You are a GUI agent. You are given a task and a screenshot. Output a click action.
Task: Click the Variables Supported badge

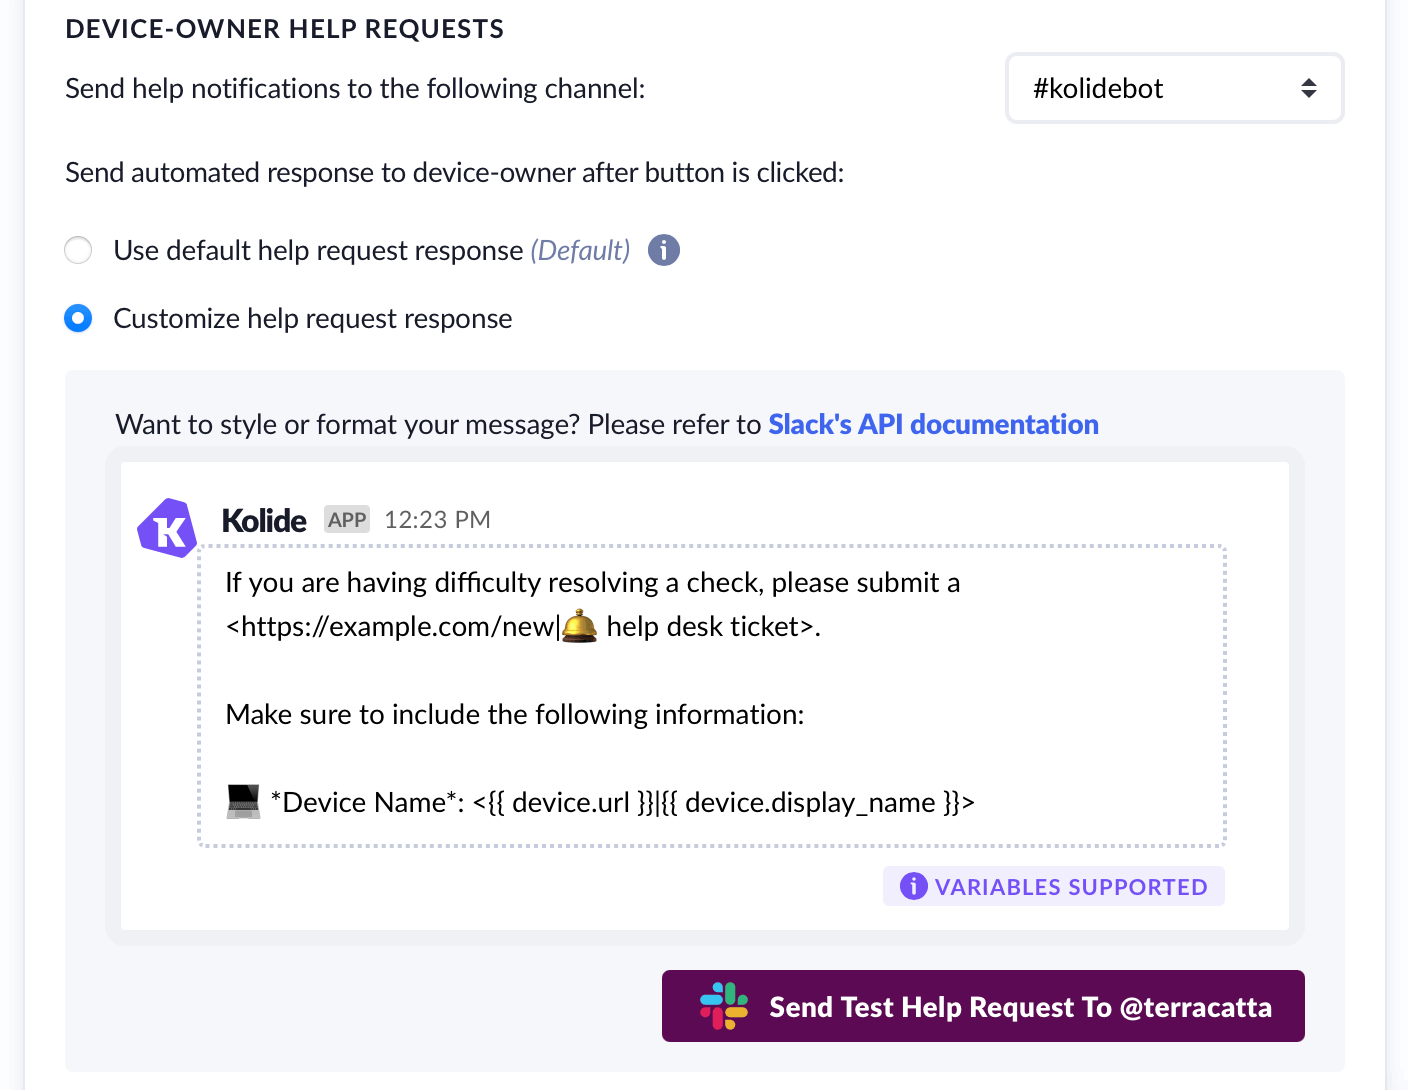[1053, 886]
